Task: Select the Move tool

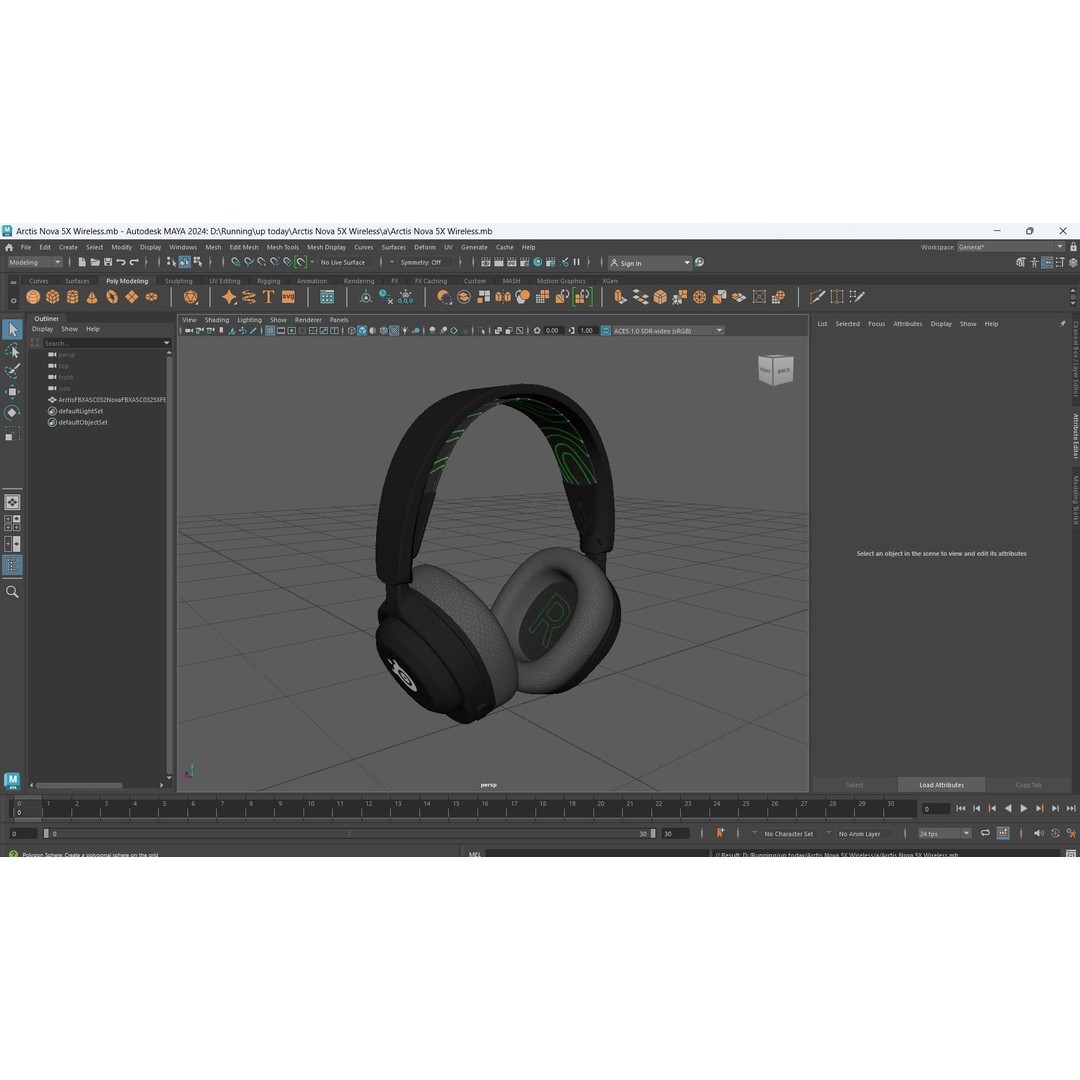Action: tap(12, 392)
